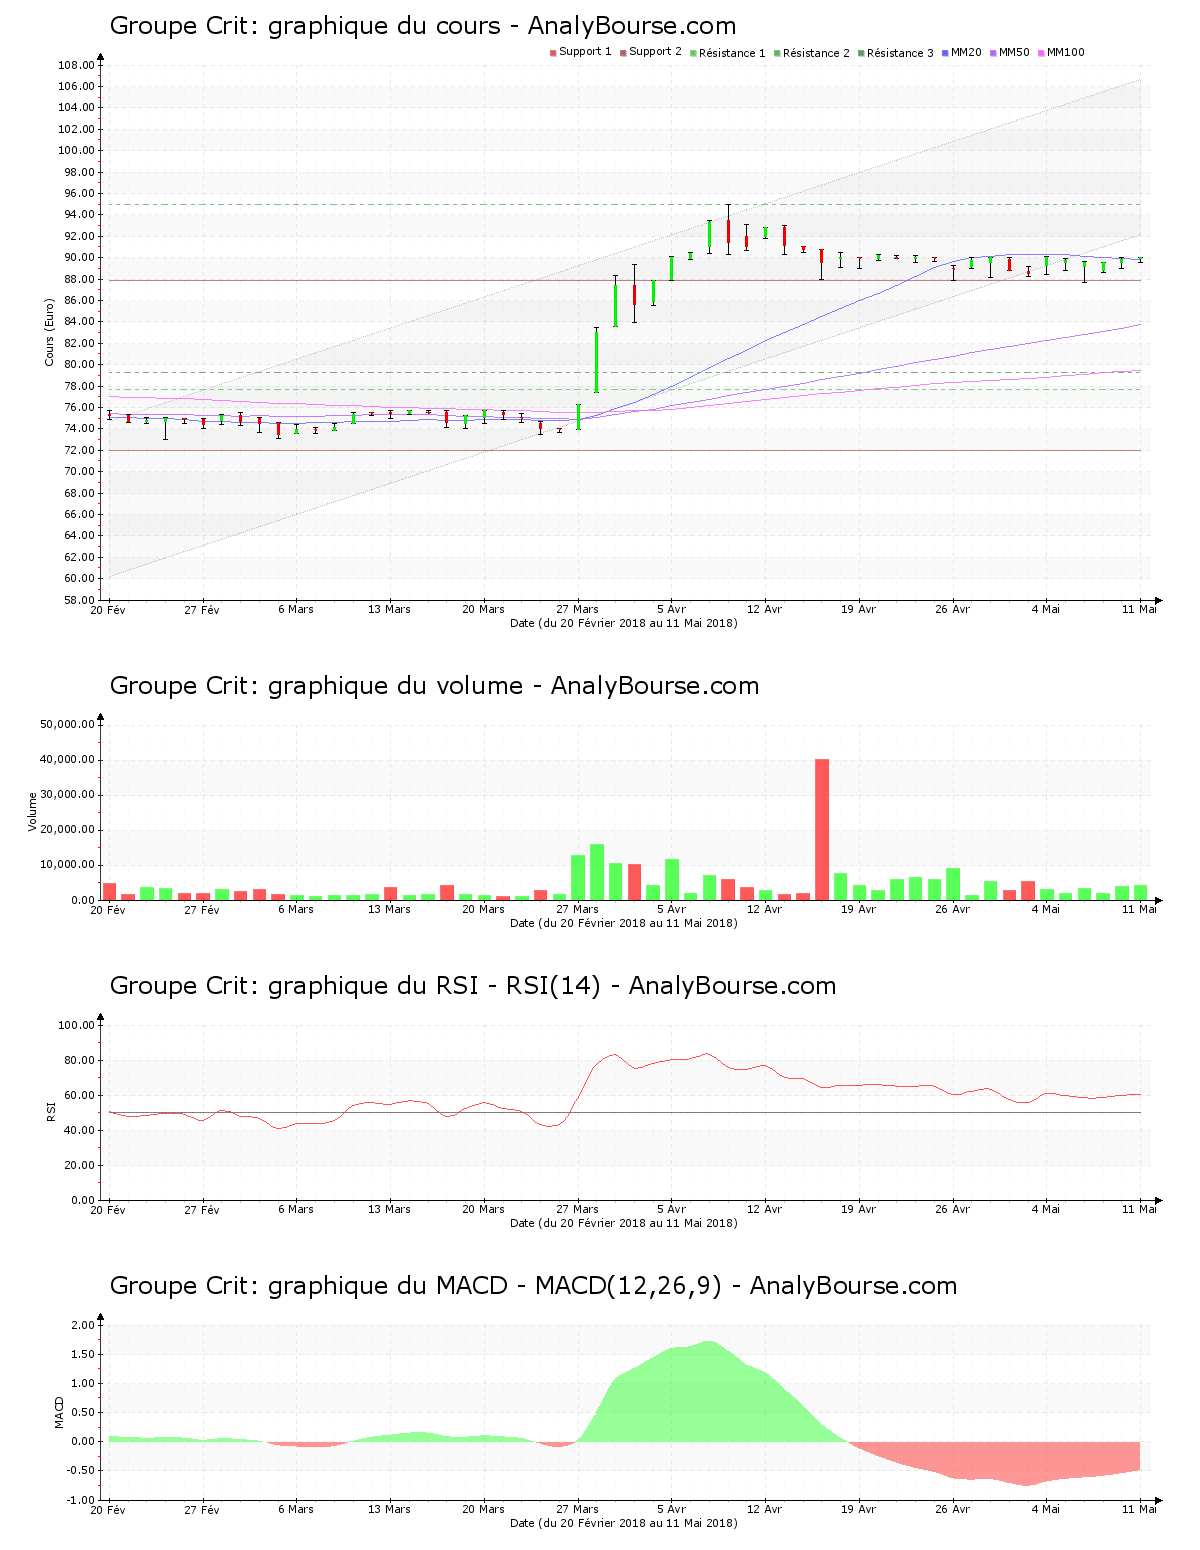Click the date range caption under price chart
Viewport: 1200px width, 1550px height.
624,623
